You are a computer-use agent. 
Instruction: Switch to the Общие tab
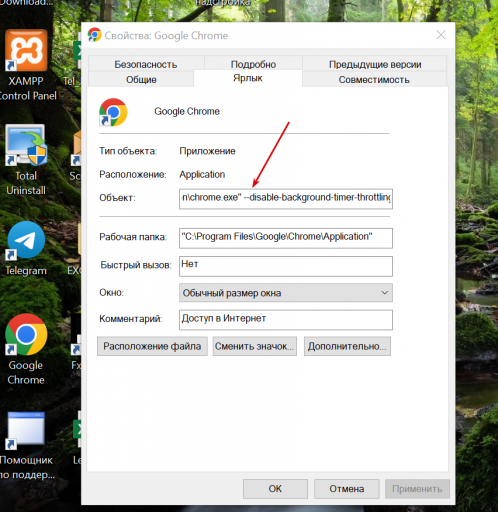click(141, 79)
